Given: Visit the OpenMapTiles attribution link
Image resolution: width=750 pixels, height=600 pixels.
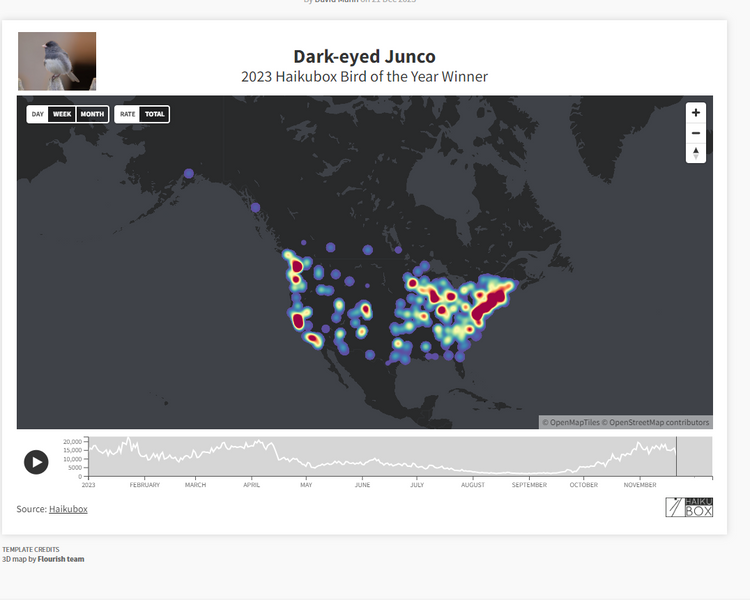Looking at the screenshot, I should (x=571, y=422).
